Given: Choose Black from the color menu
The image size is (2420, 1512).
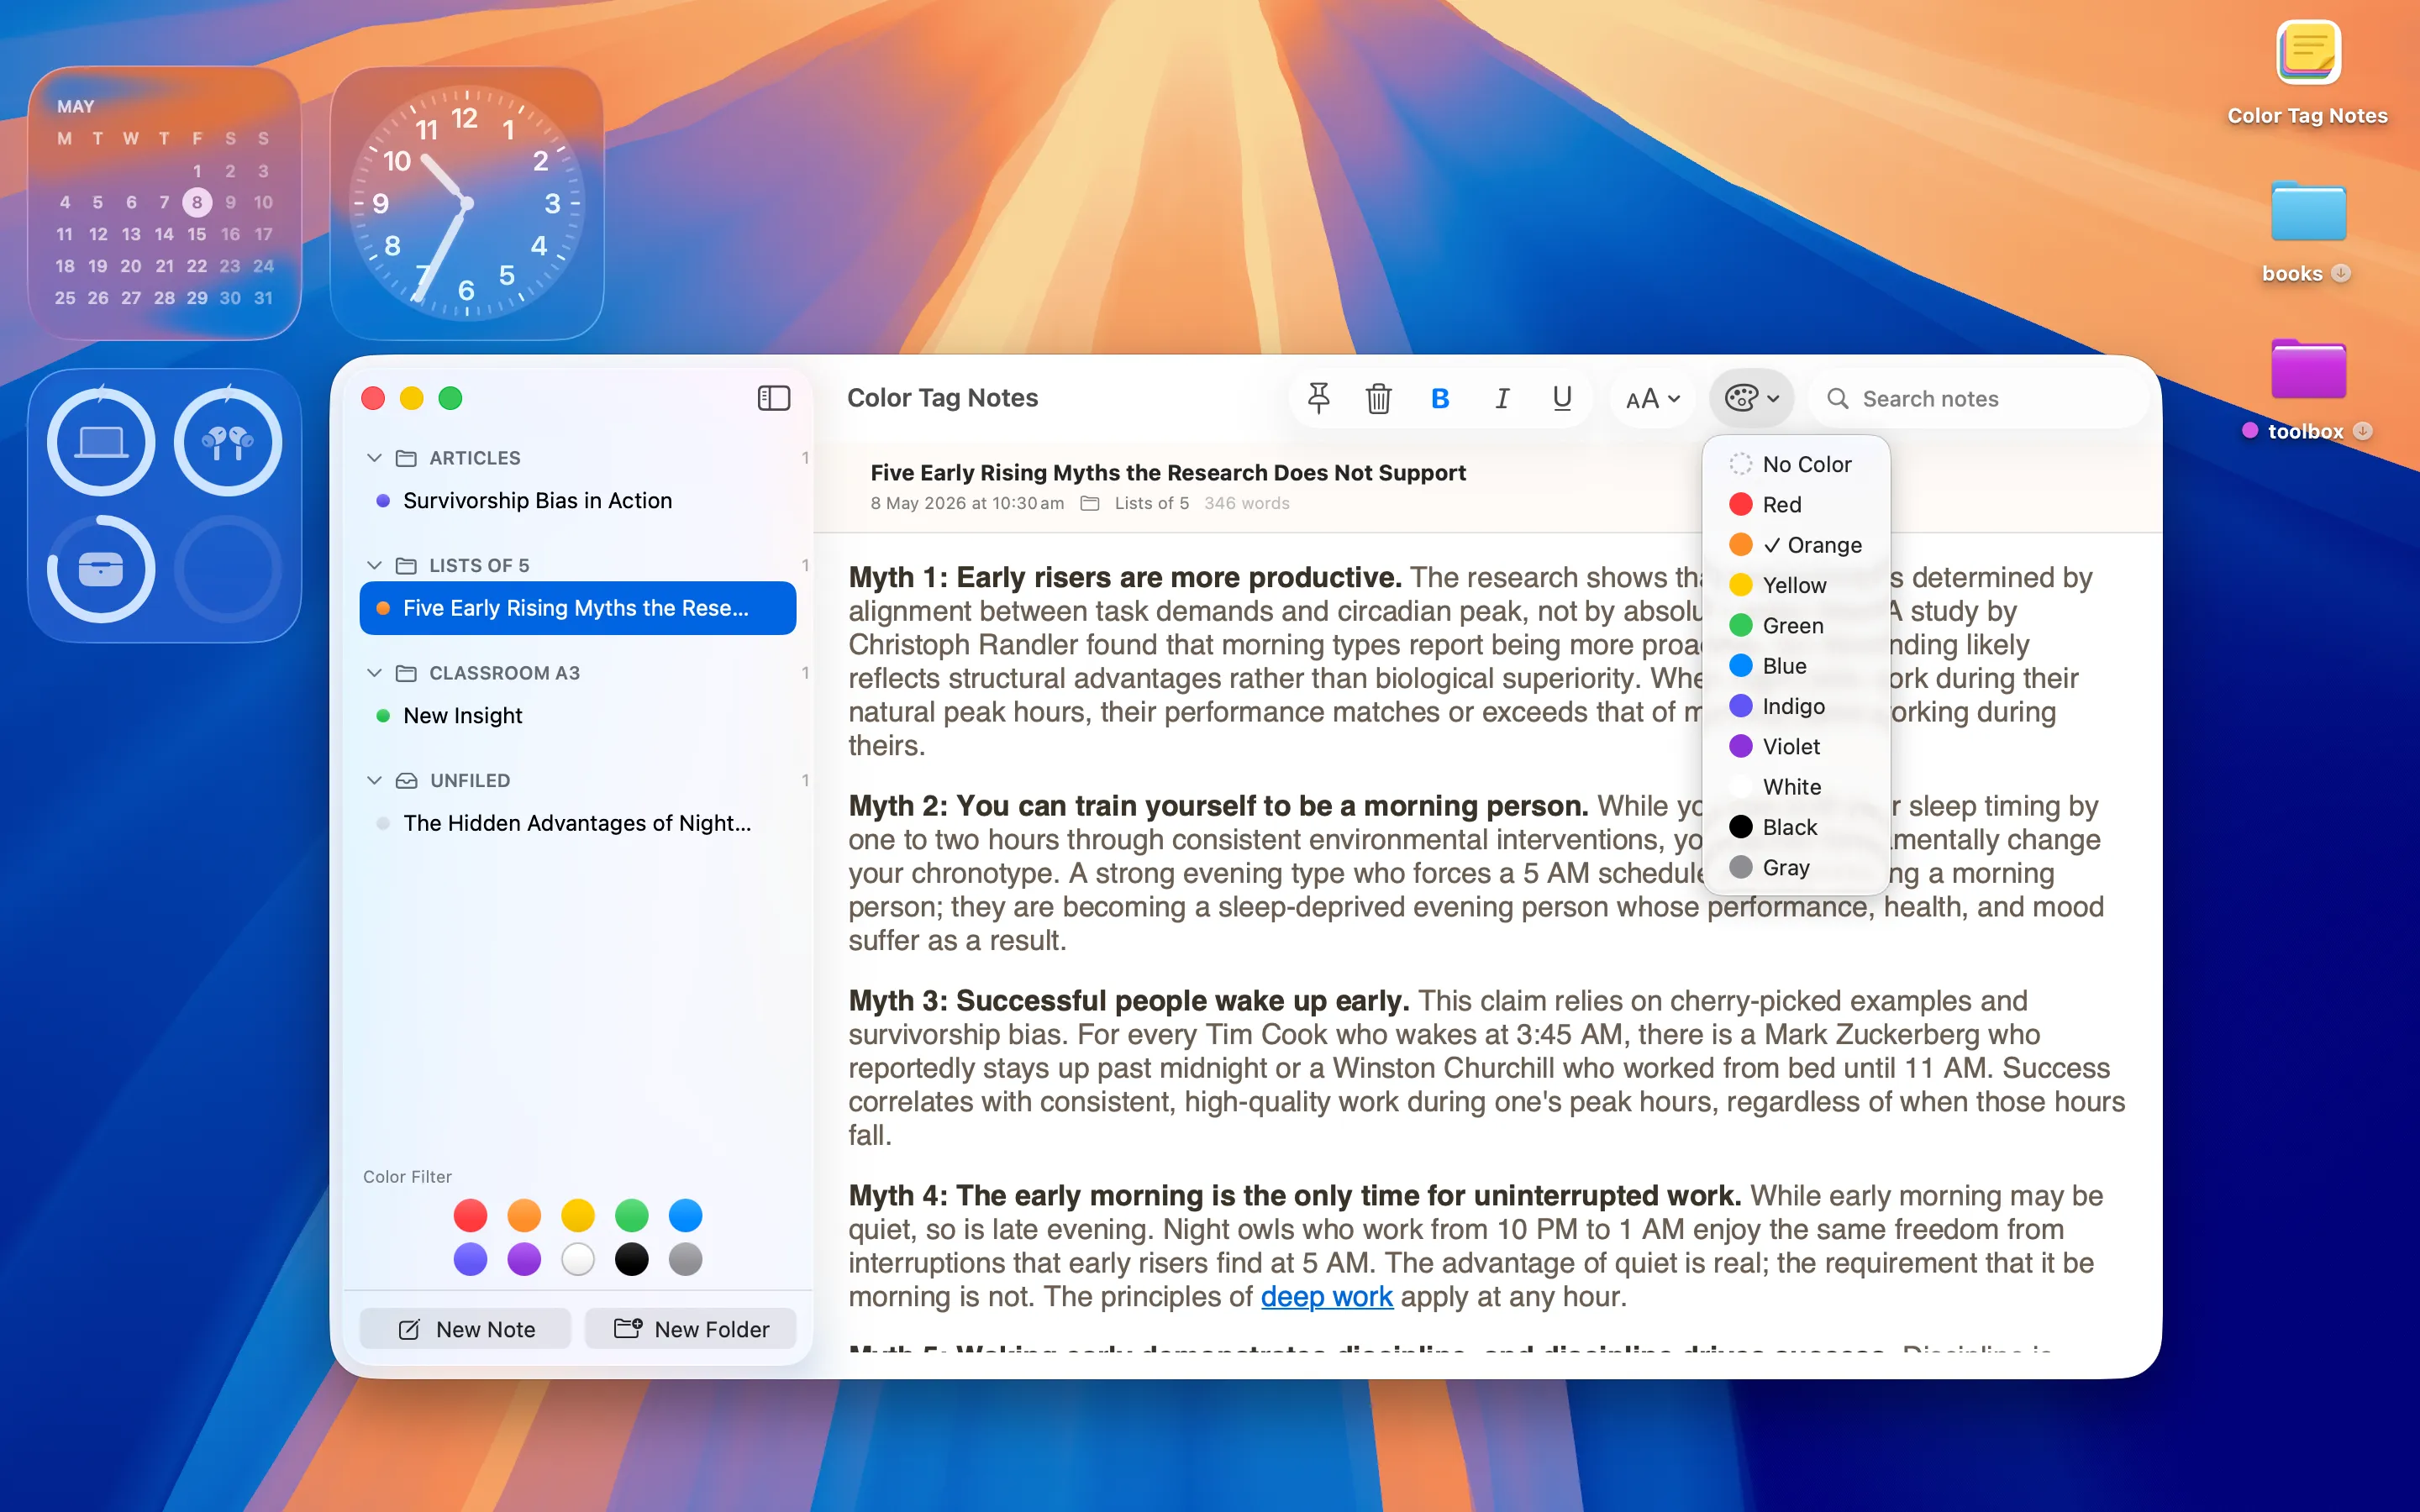Looking at the screenshot, I should pos(1795,827).
